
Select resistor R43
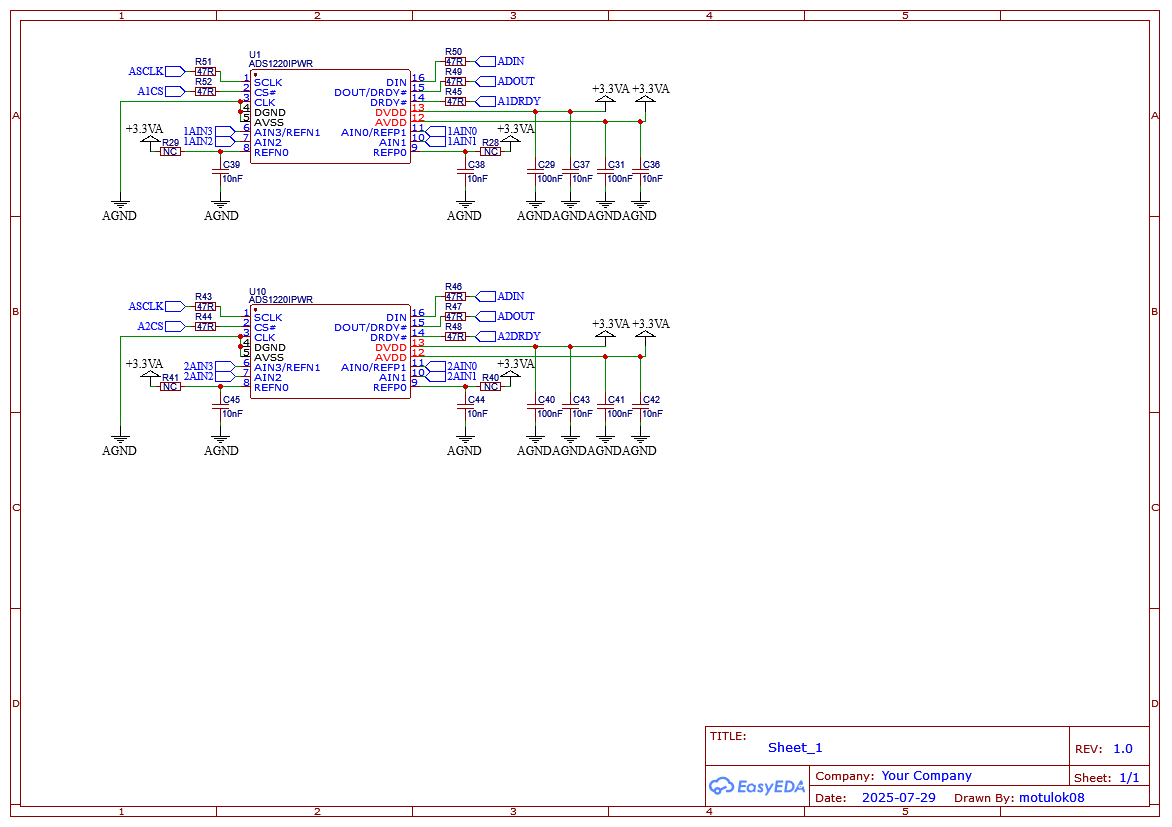(206, 307)
